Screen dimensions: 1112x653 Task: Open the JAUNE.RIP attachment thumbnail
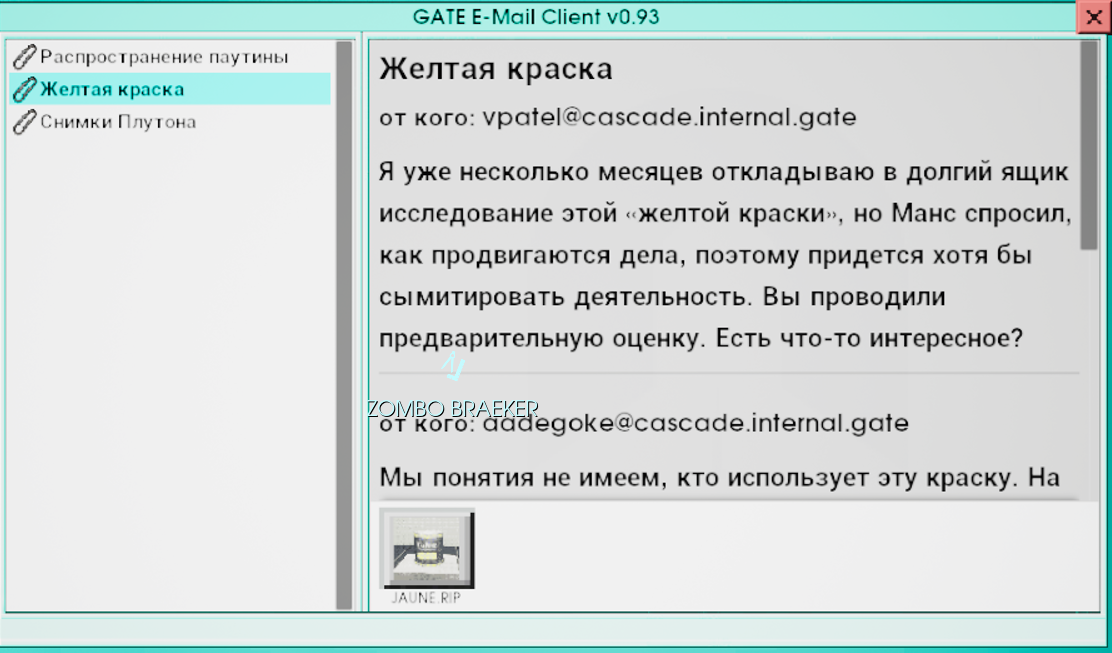pos(427,548)
